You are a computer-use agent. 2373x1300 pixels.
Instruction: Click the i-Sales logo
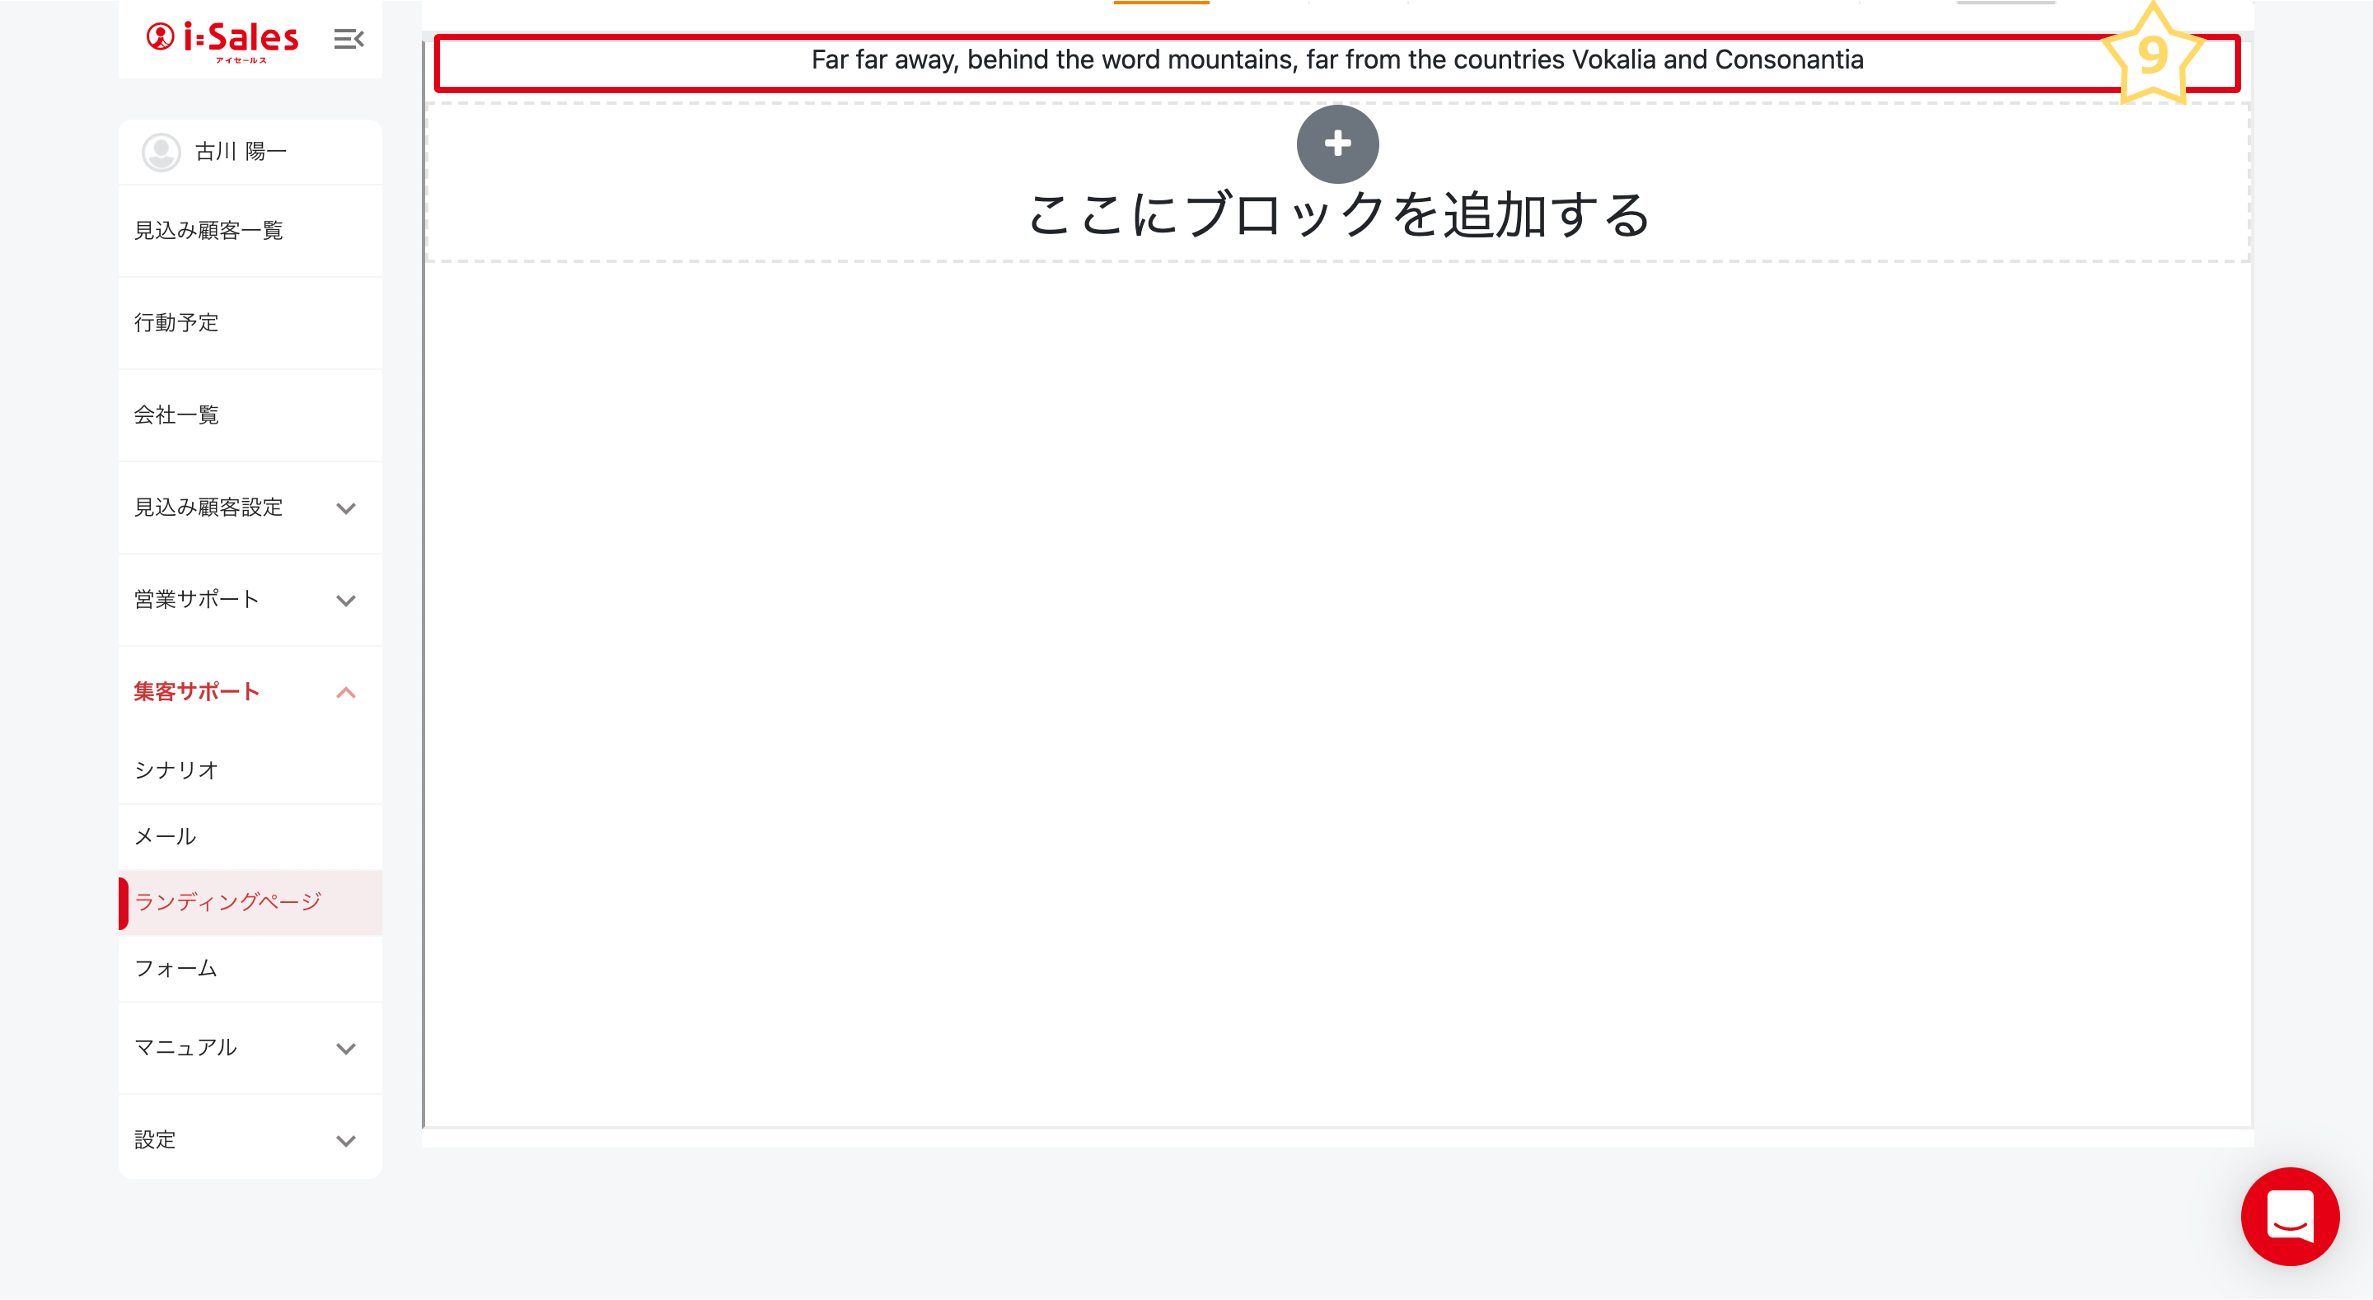tap(222, 40)
